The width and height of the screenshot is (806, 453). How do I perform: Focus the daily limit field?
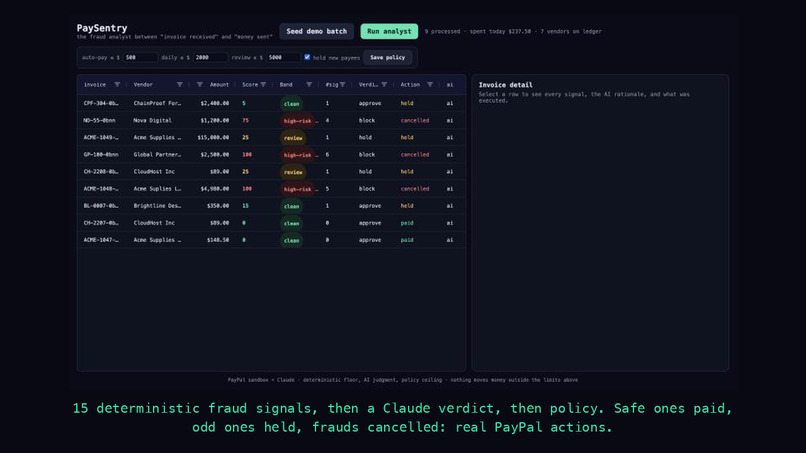coord(210,58)
